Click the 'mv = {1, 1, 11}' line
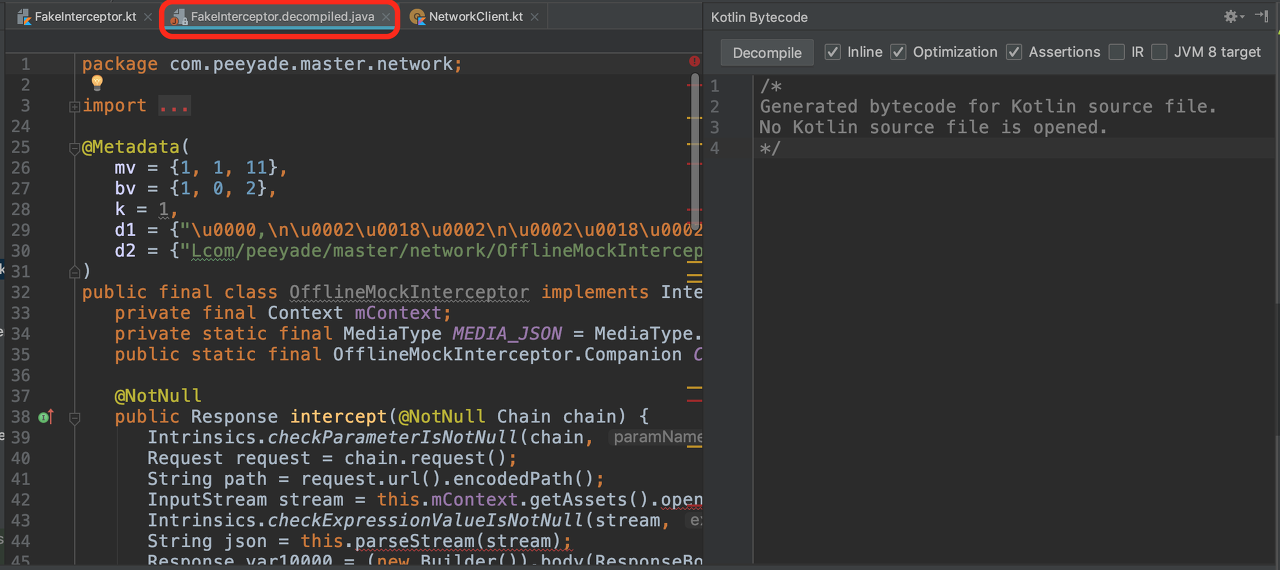This screenshot has height=570, width=1280. click(x=201, y=168)
